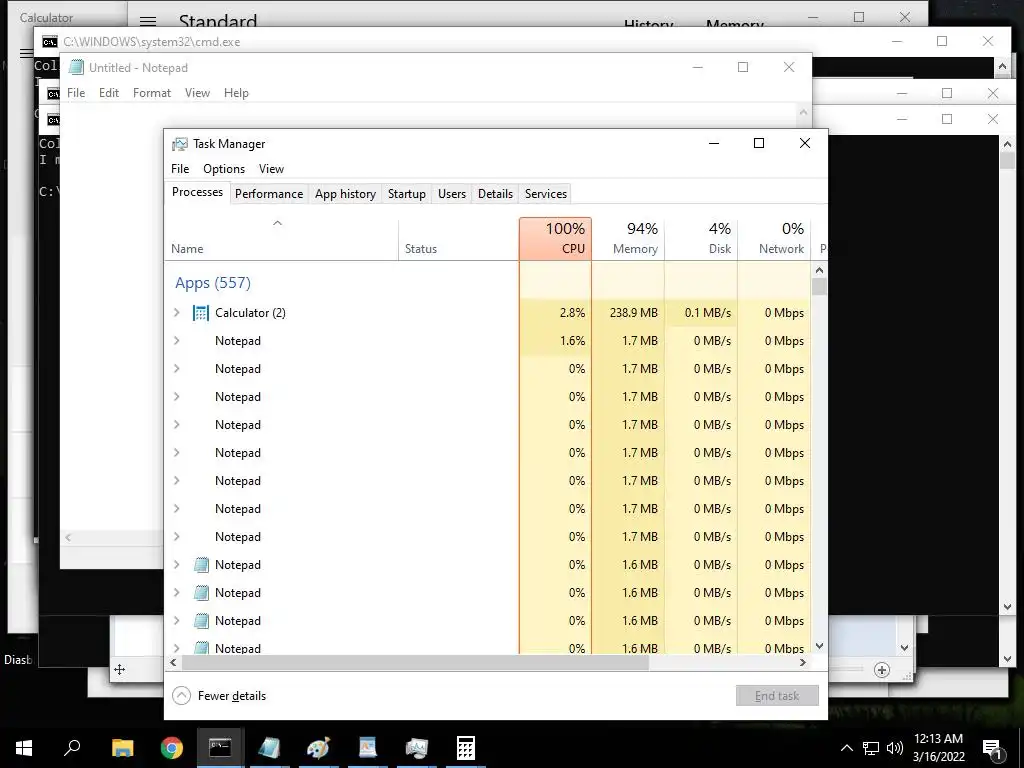The width and height of the screenshot is (1024, 768).
Task: Collapse Task Manager with Fewer details
Action: (219, 696)
